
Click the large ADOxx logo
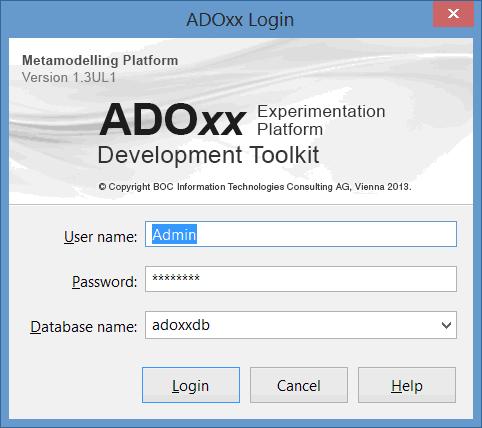click(172, 120)
